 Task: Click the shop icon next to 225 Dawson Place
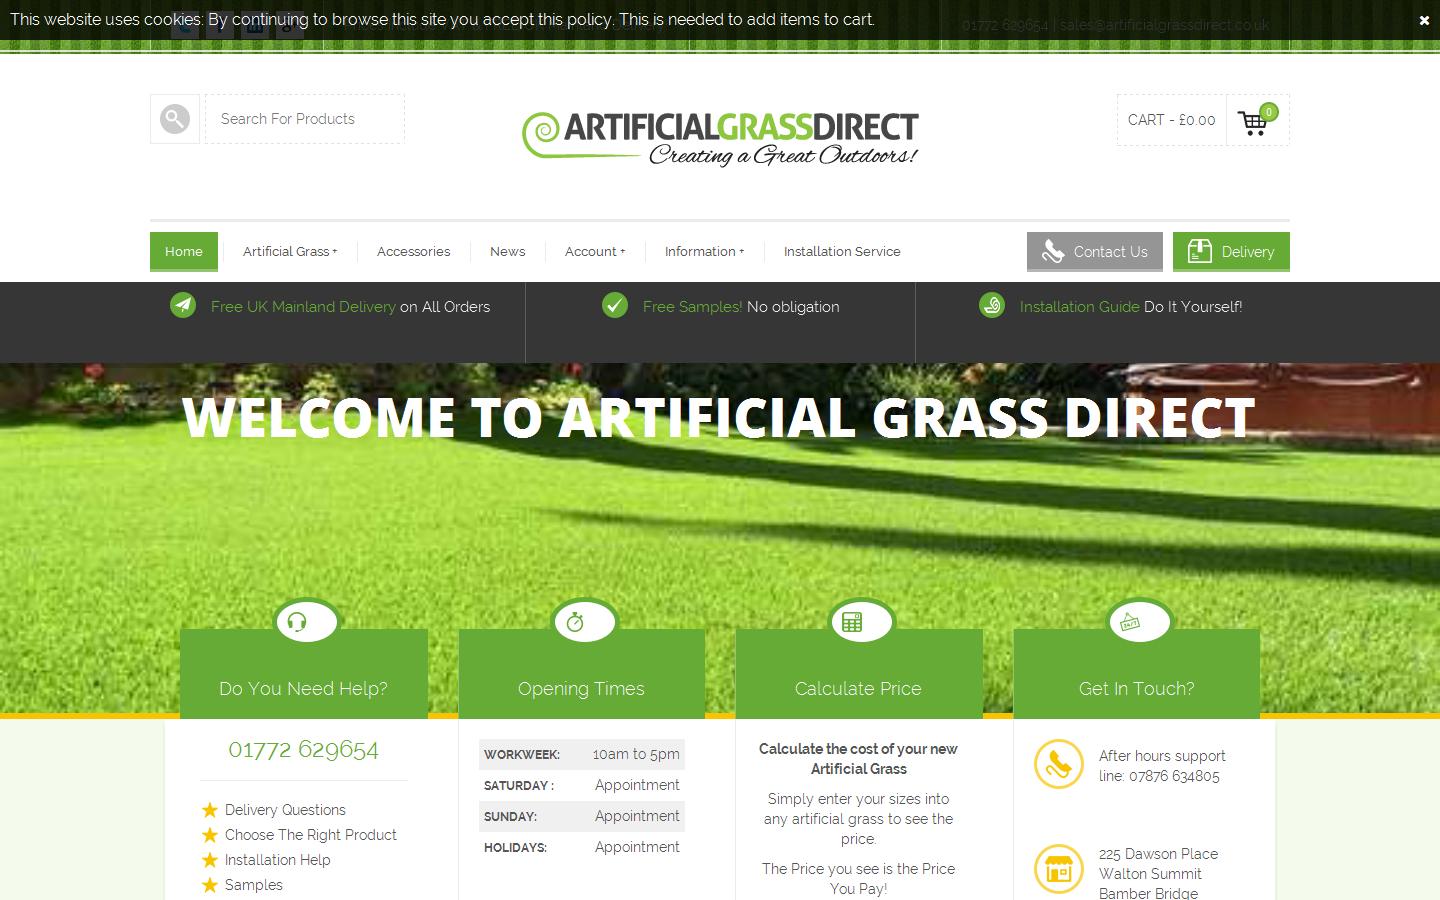[x=1058, y=869]
